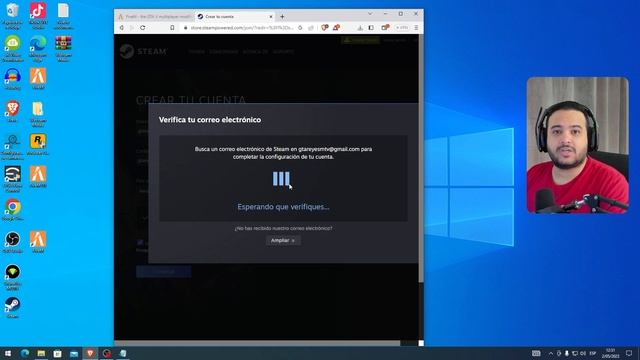The width and height of the screenshot is (640, 360).
Task: Open the Steam desktop shortcut
Action: [13, 307]
